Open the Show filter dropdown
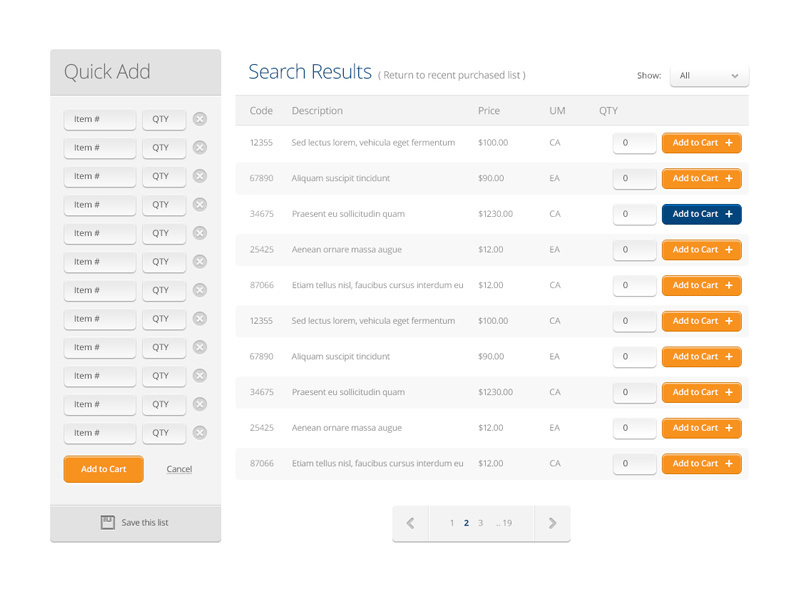 [x=709, y=75]
